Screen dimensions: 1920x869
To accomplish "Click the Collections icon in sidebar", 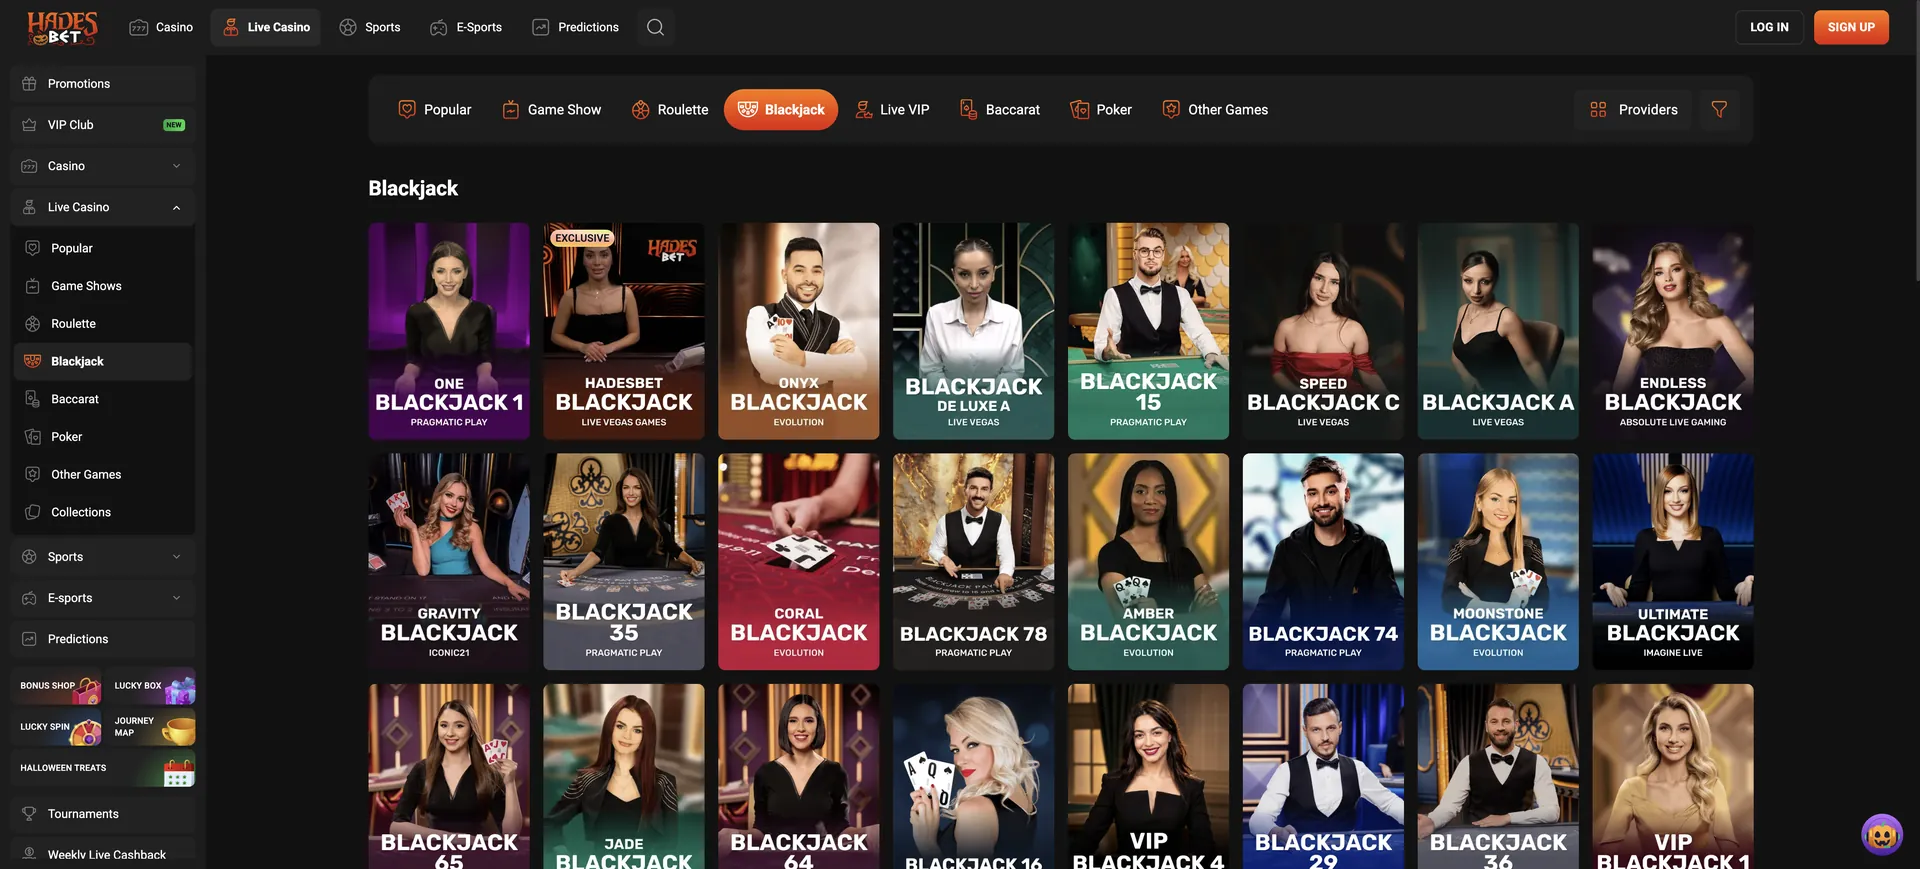I will [33, 512].
